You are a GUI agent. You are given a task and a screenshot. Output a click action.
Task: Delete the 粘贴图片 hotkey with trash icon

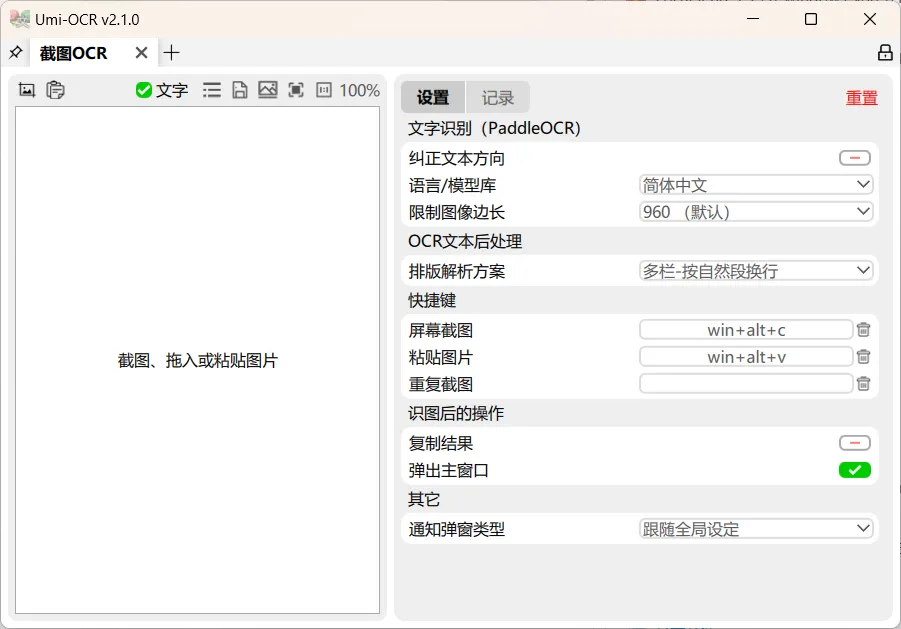pyautogui.click(x=863, y=357)
